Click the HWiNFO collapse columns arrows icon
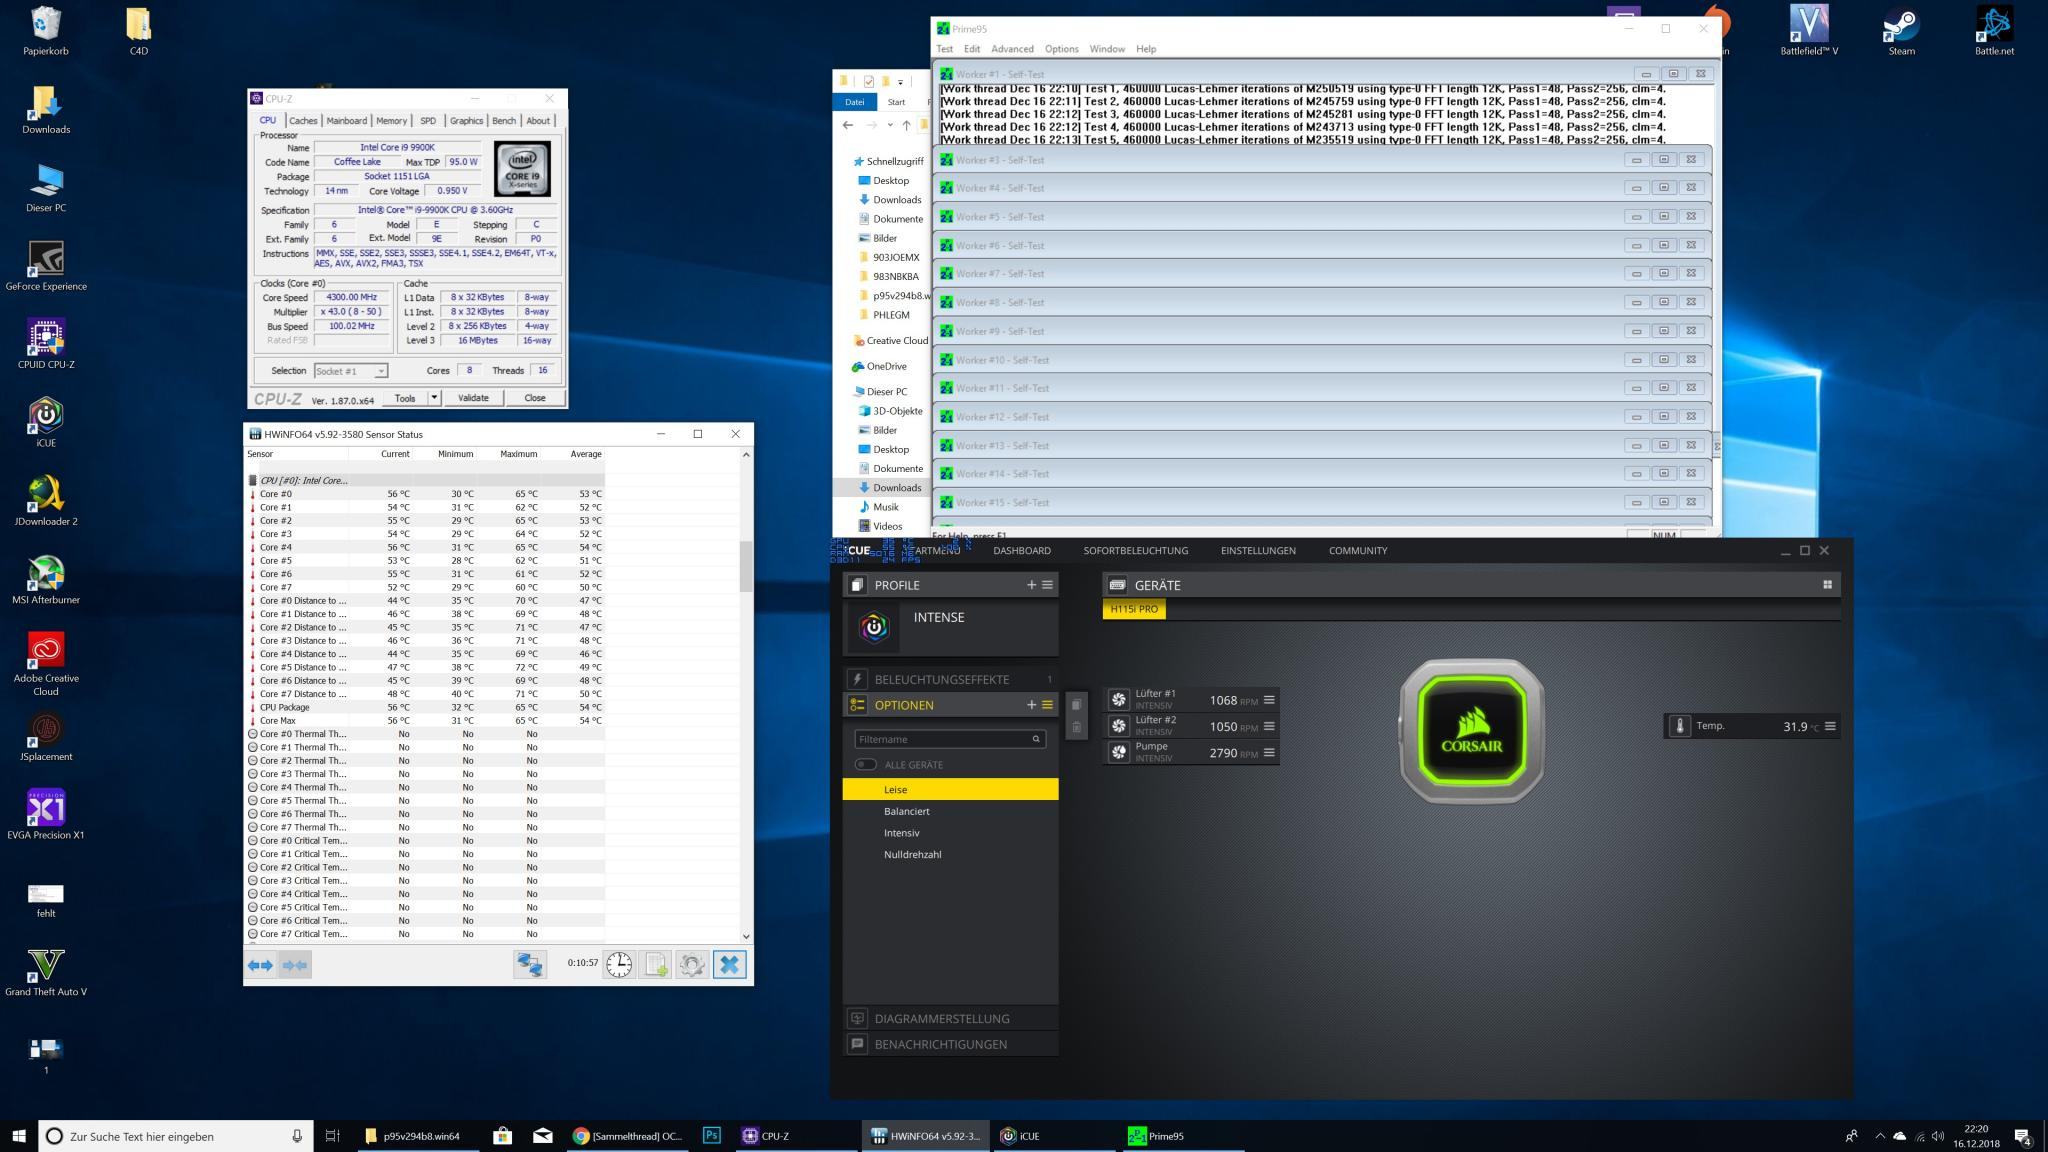The image size is (2048, 1152). (295, 965)
